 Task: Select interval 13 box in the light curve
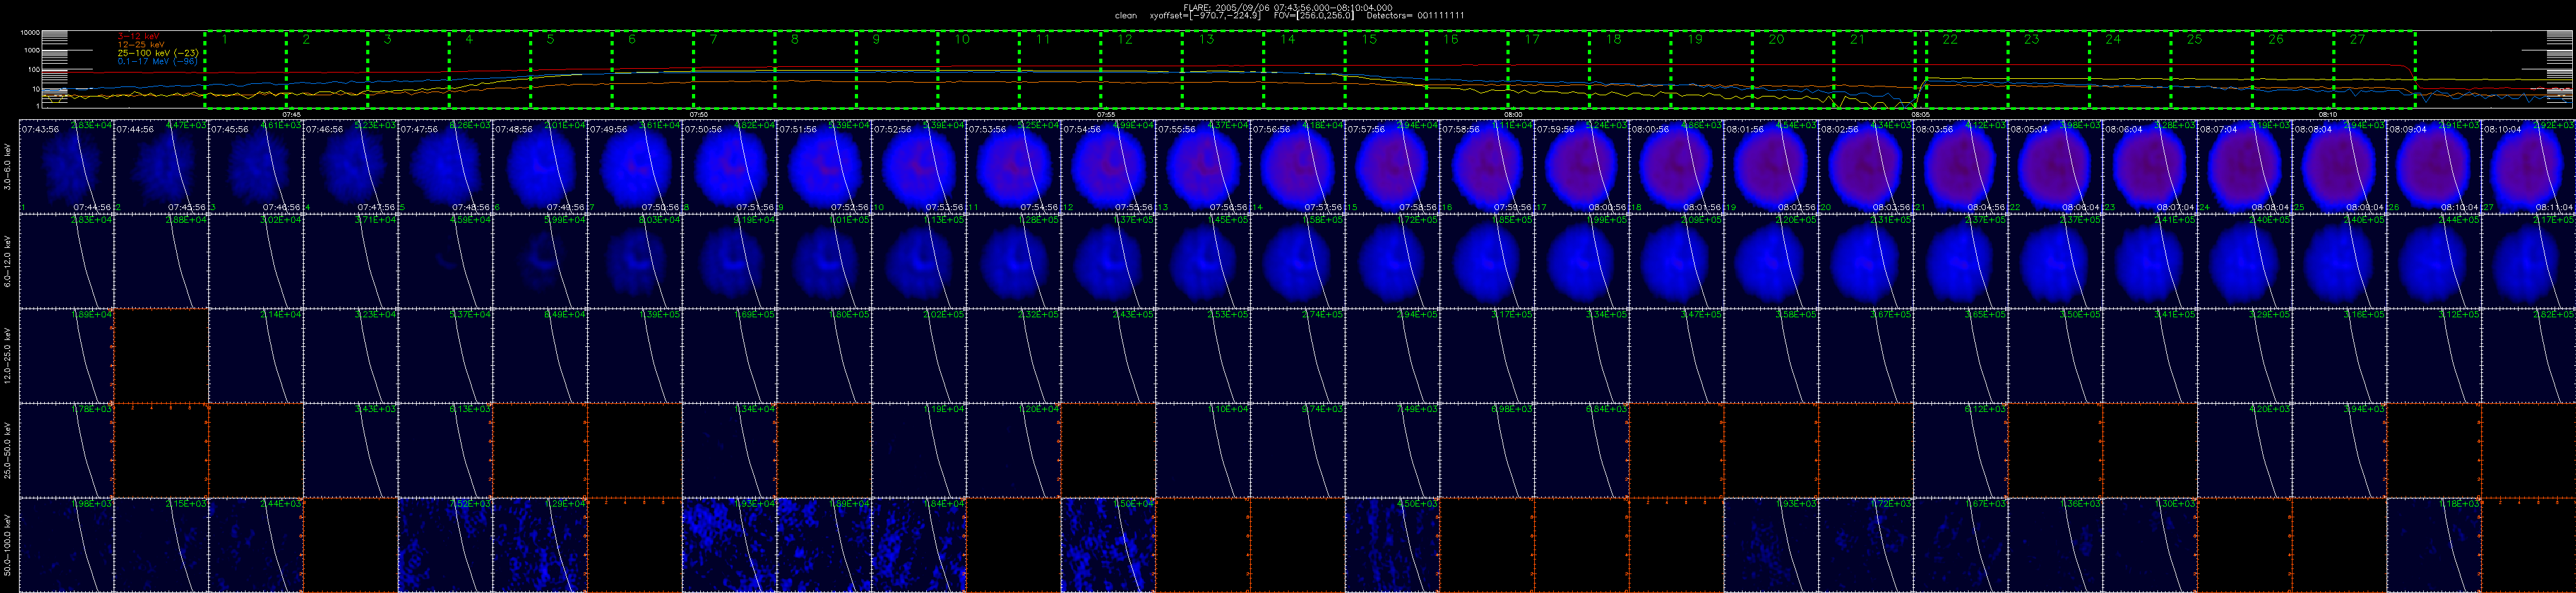pyautogui.click(x=1223, y=69)
